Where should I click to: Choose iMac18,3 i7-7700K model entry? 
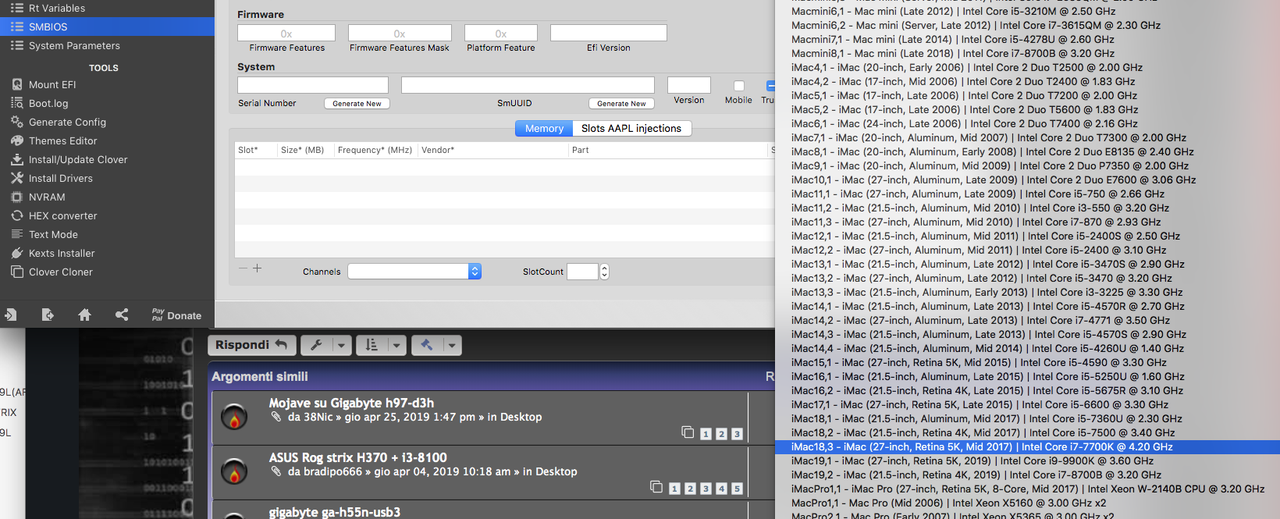click(x=1027, y=447)
